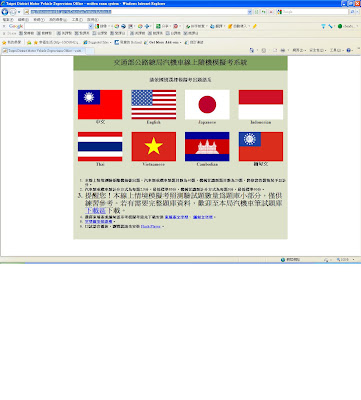The width and height of the screenshot is (361, 400).
Task: Focus the Google Toolbar search field
Action: 57,26
